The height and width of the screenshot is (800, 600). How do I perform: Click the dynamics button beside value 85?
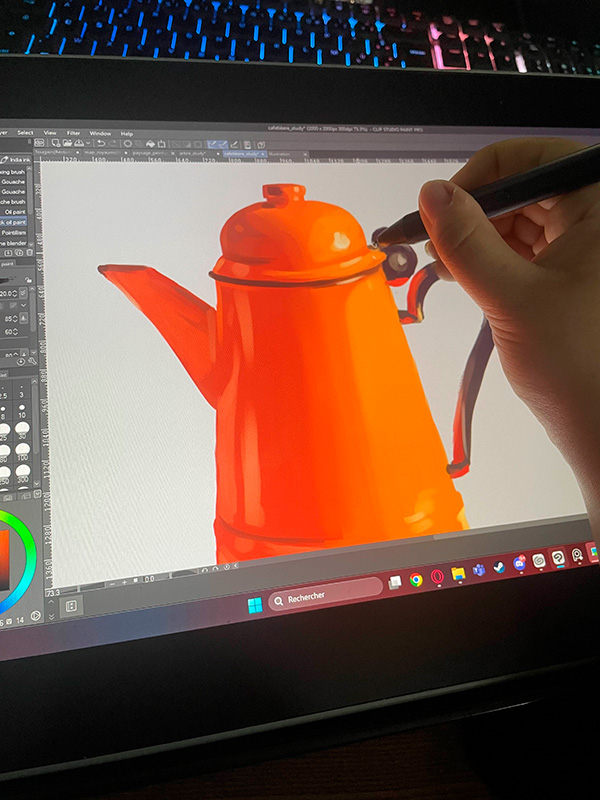(23, 319)
